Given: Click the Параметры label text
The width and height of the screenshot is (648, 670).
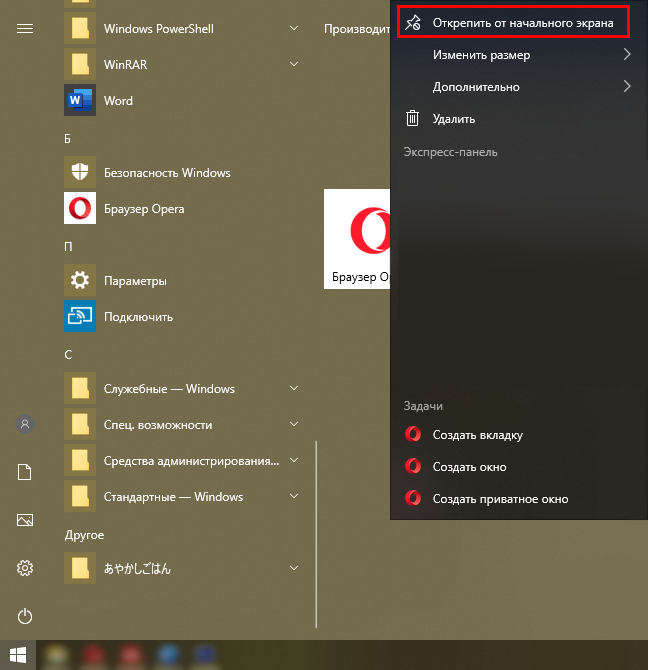Looking at the screenshot, I should (x=135, y=281).
